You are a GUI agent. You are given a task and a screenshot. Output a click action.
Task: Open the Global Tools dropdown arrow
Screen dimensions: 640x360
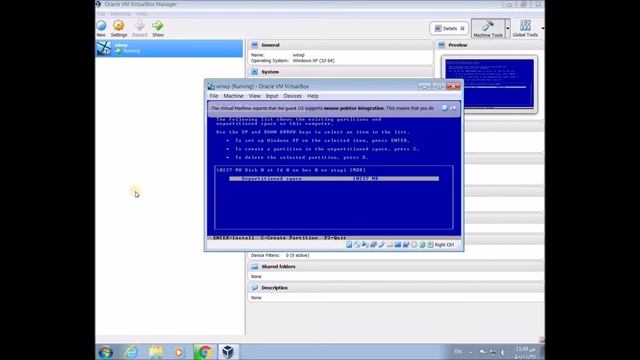542,28
